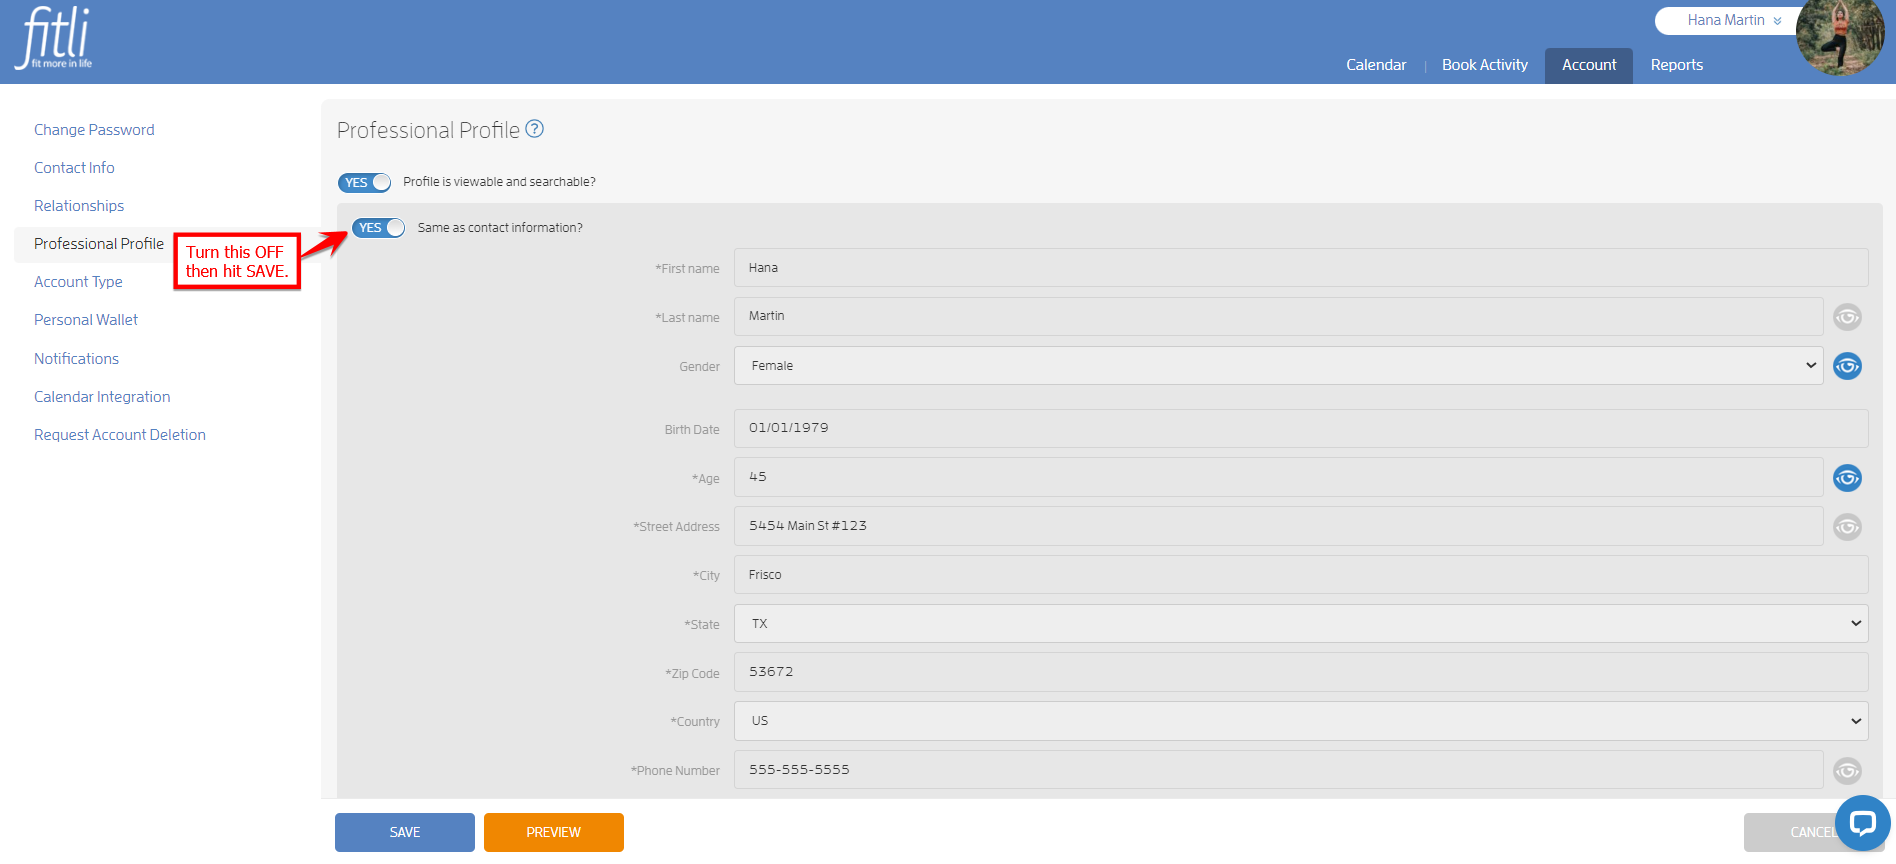Expand the Hana Martin user menu

coord(1733,20)
